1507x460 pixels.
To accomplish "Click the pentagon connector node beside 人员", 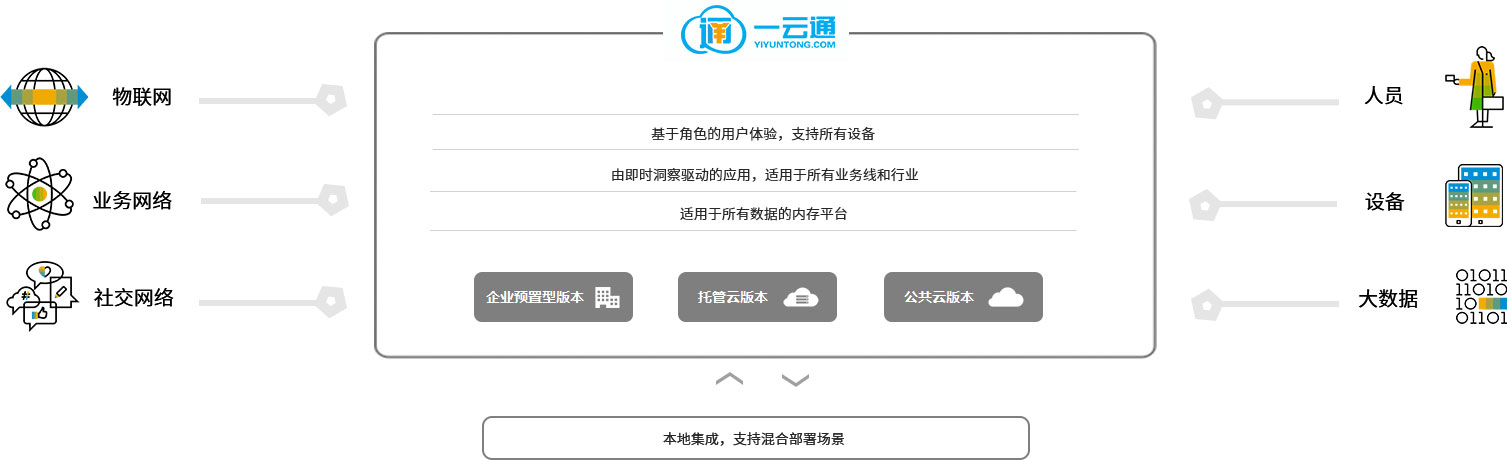I will [1207, 103].
